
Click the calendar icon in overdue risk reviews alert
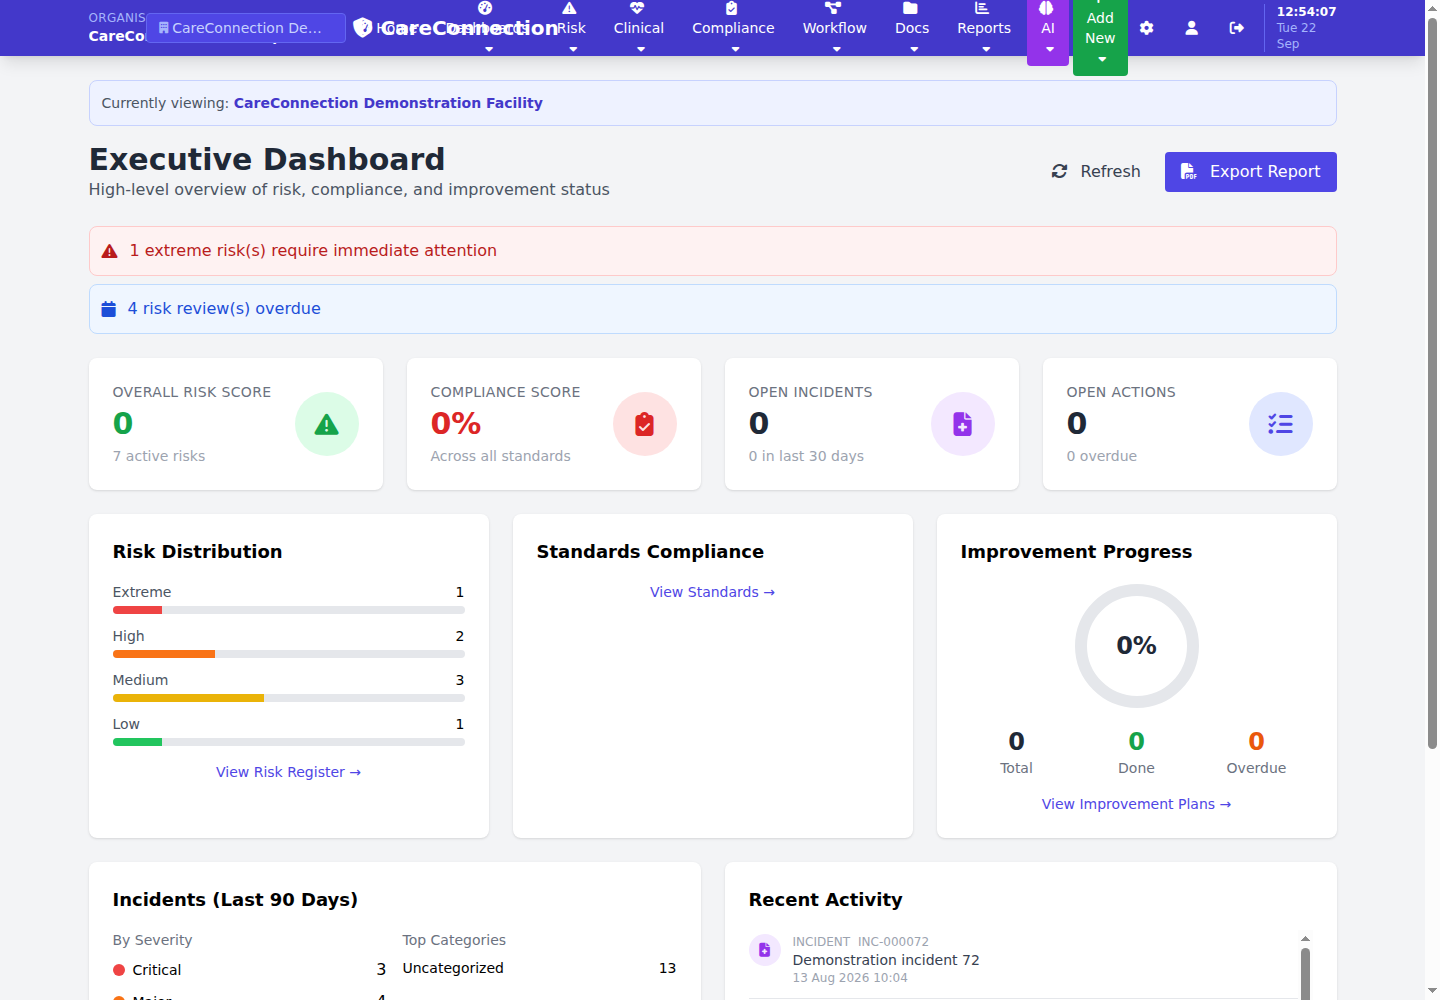109,309
